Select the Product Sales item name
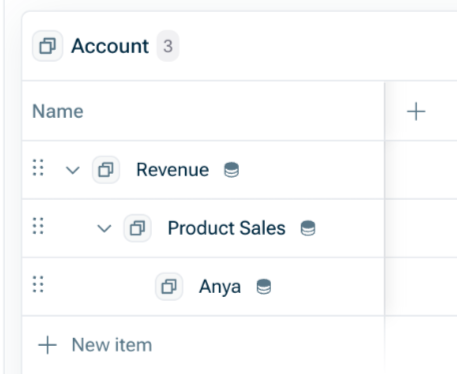This screenshot has width=457, height=374. pyautogui.click(x=227, y=228)
